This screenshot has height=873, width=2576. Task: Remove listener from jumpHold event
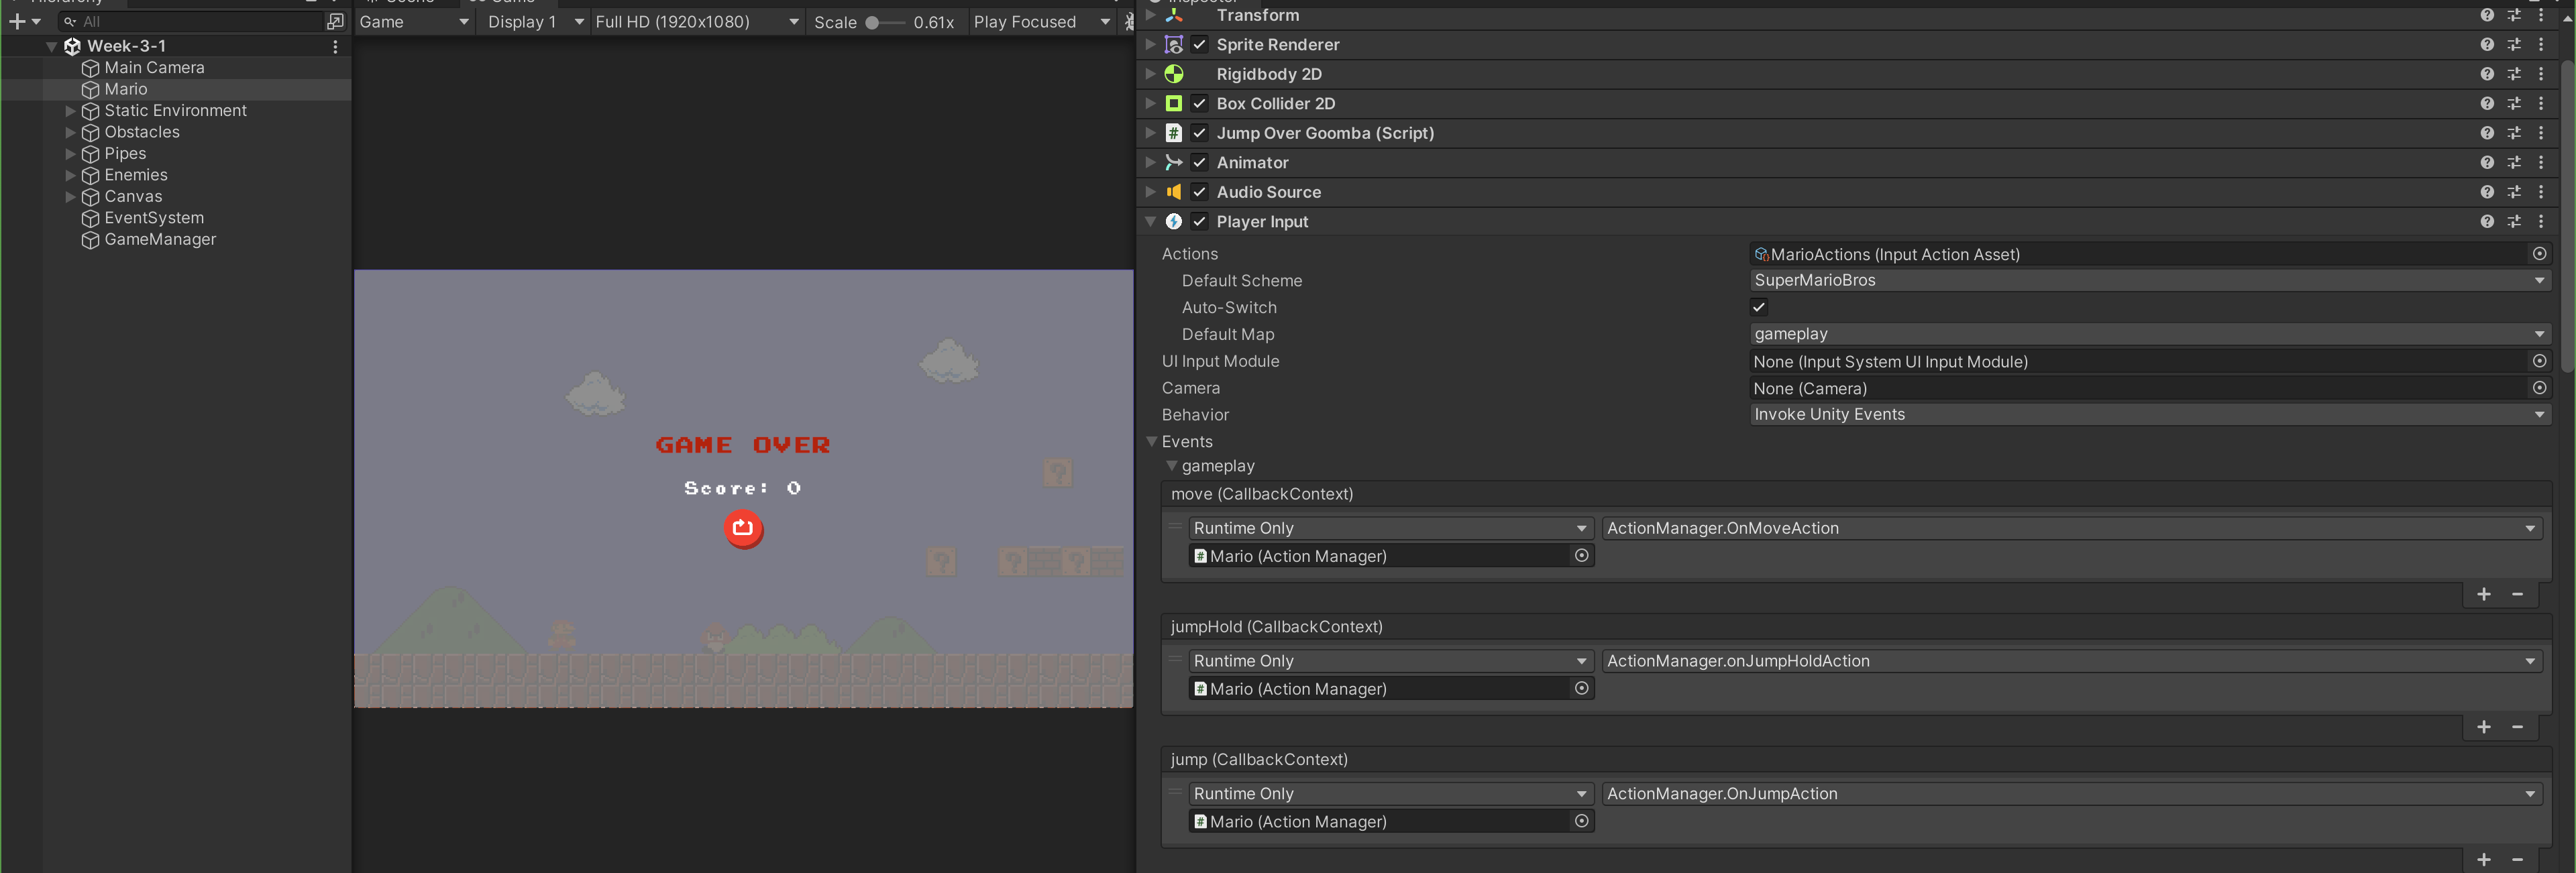click(2517, 727)
